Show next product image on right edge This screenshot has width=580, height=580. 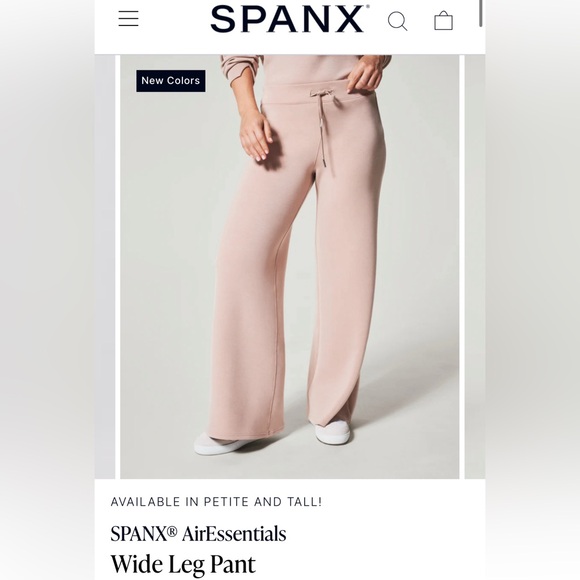[x=475, y=266]
